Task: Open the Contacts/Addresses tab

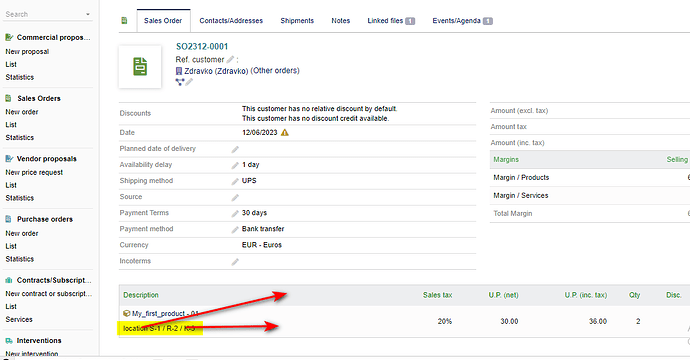Action: (231, 21)
